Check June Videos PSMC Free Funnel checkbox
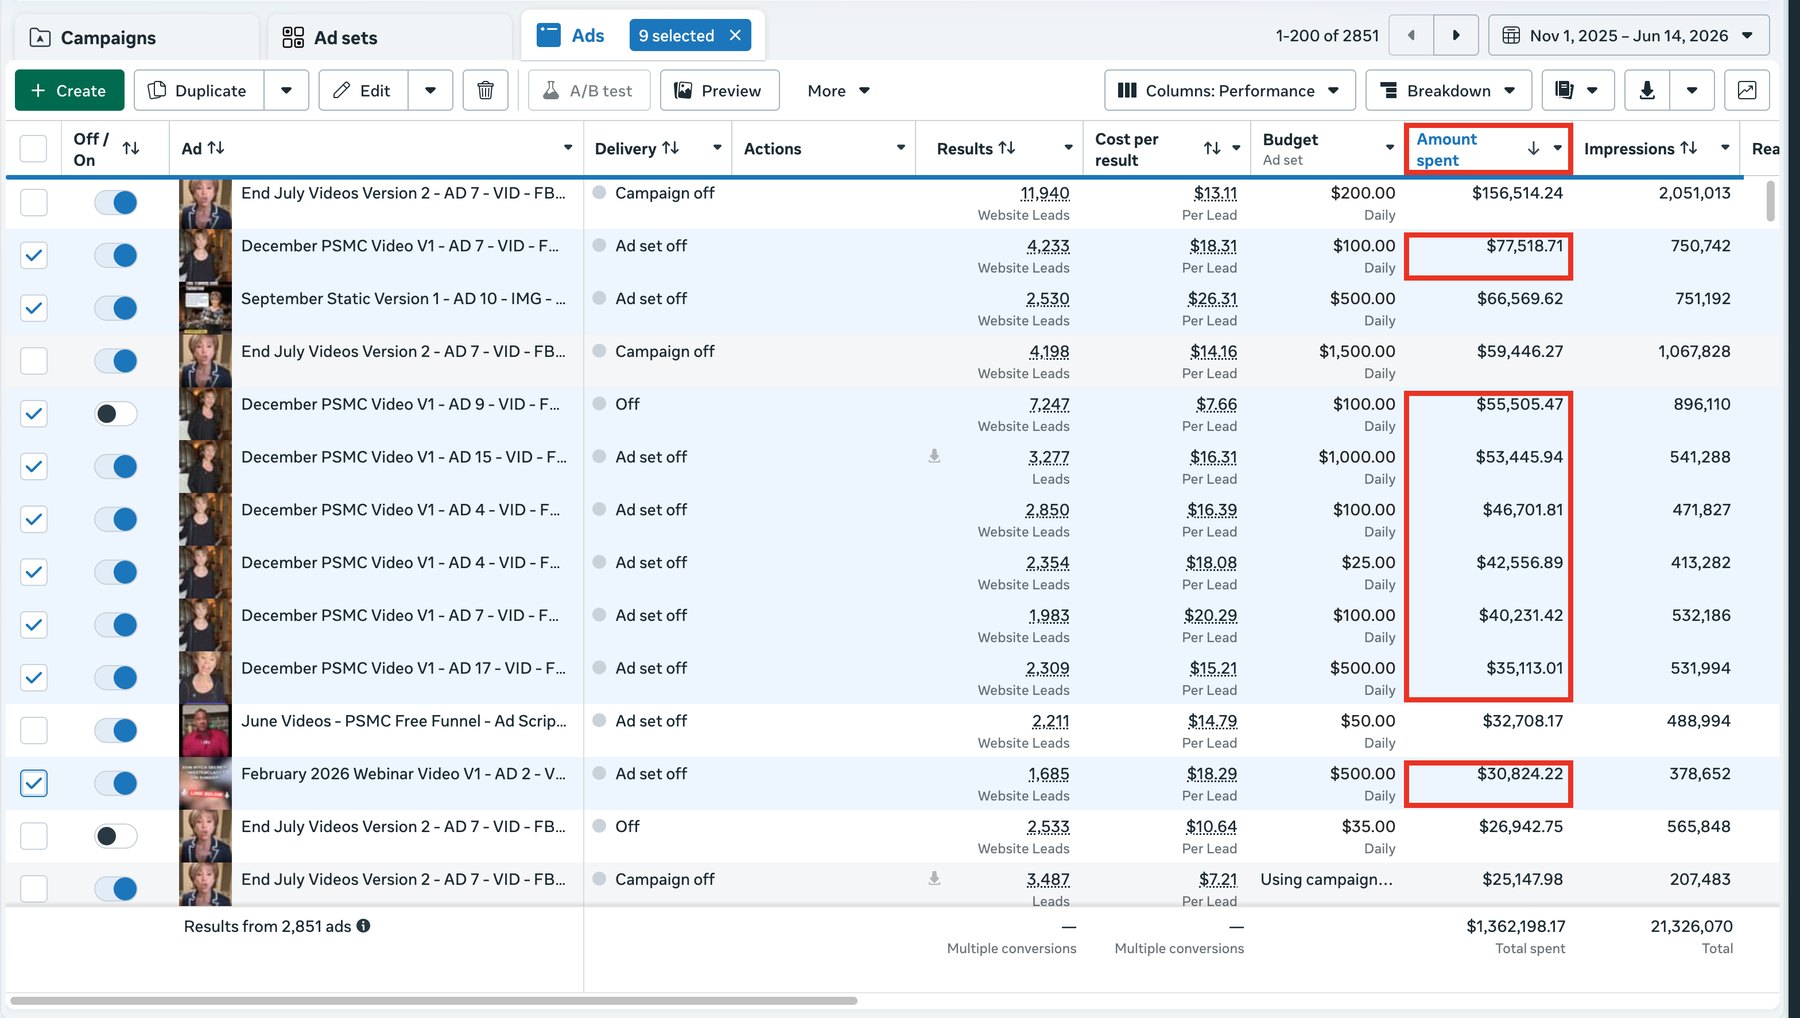 click(x=33, y=730)
